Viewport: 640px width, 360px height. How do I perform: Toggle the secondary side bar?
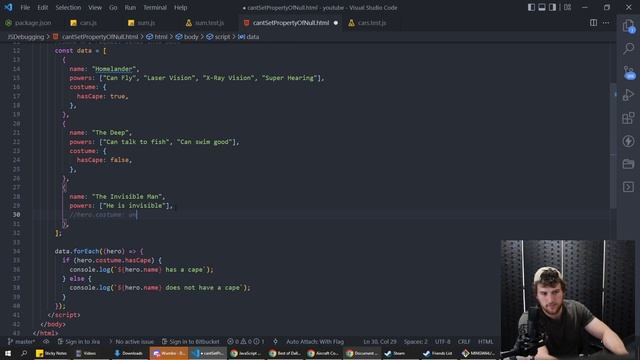coord(552,7)
